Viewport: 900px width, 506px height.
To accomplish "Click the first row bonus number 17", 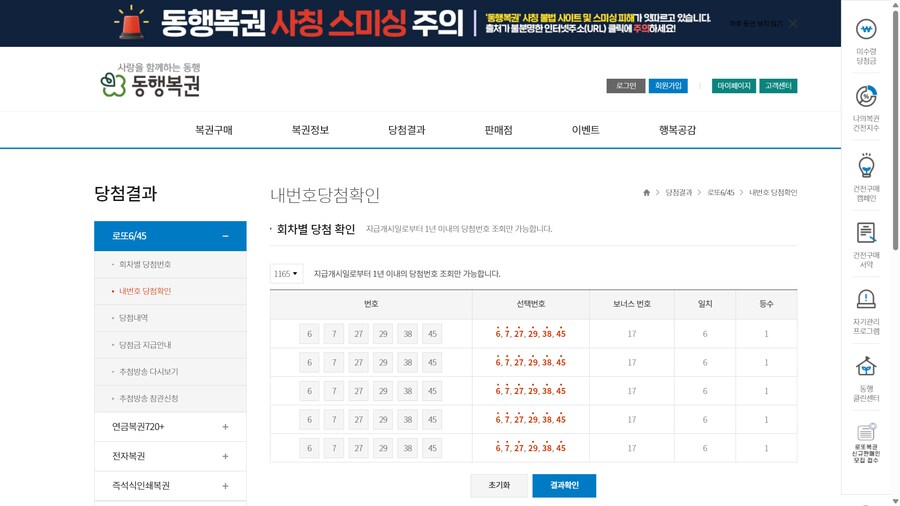I will click(631, 334).
